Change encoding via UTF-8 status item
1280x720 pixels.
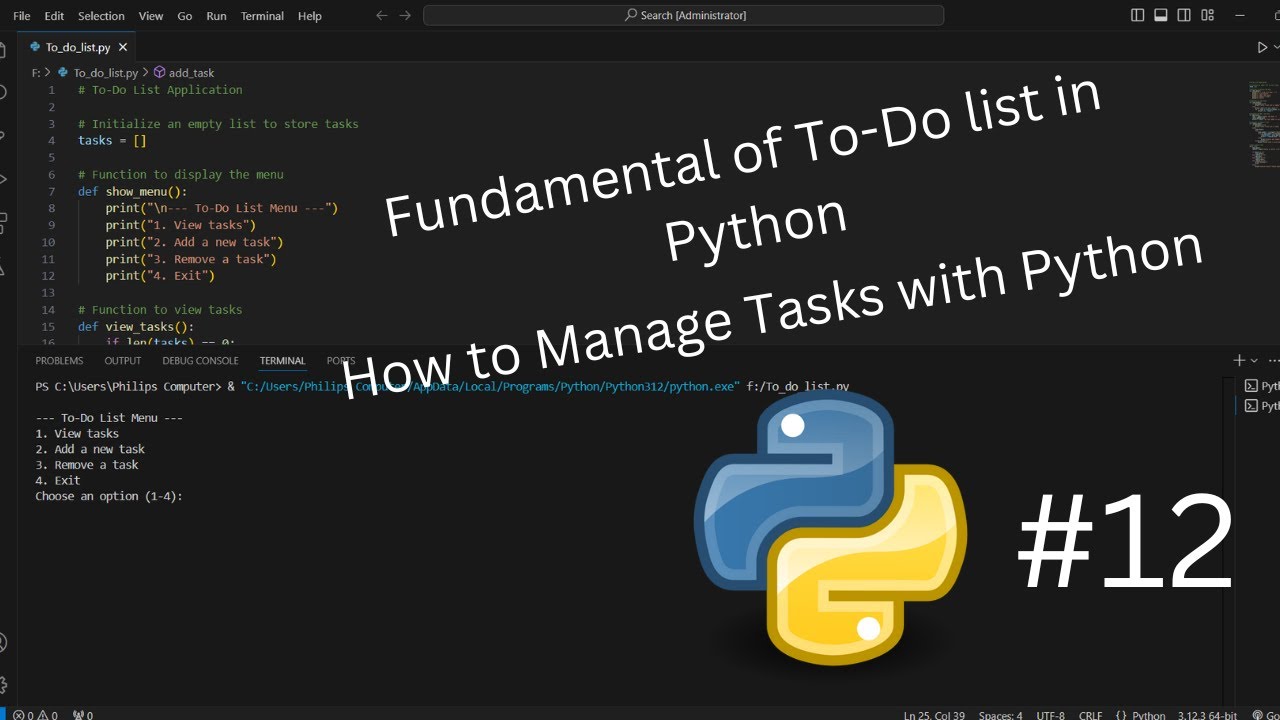(1050, 715)
